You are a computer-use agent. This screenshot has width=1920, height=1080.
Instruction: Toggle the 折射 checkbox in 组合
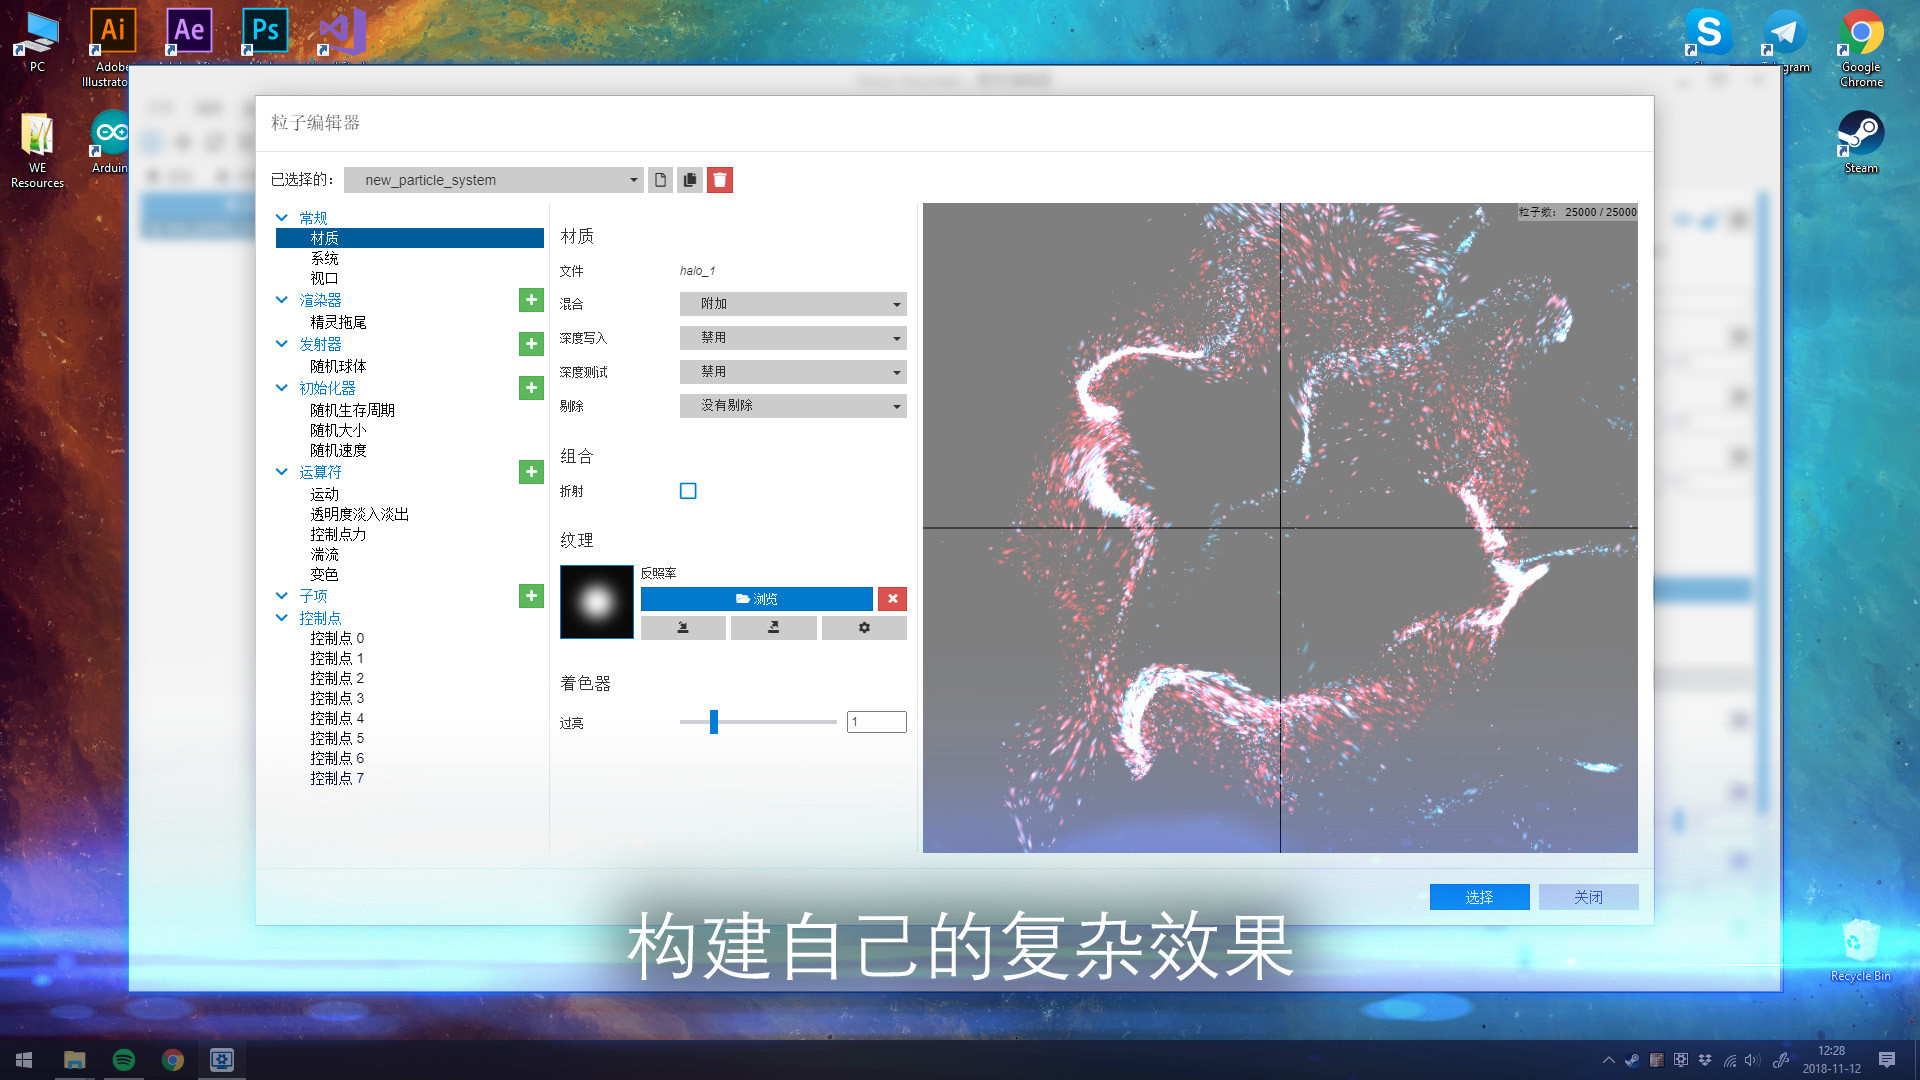pos(687,491)
